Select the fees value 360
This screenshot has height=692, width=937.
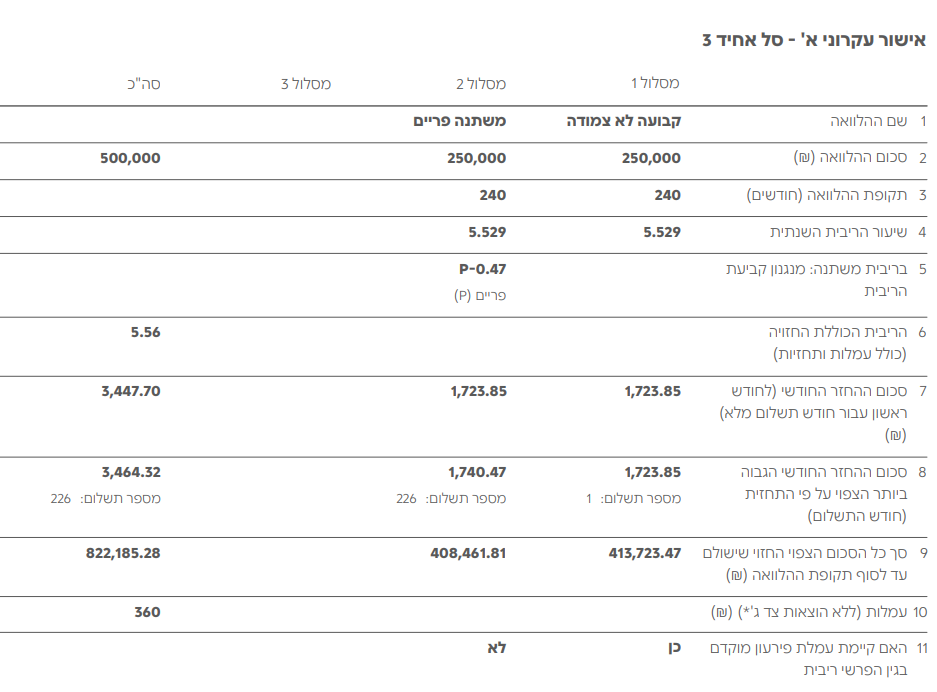[x=147, y=611]
